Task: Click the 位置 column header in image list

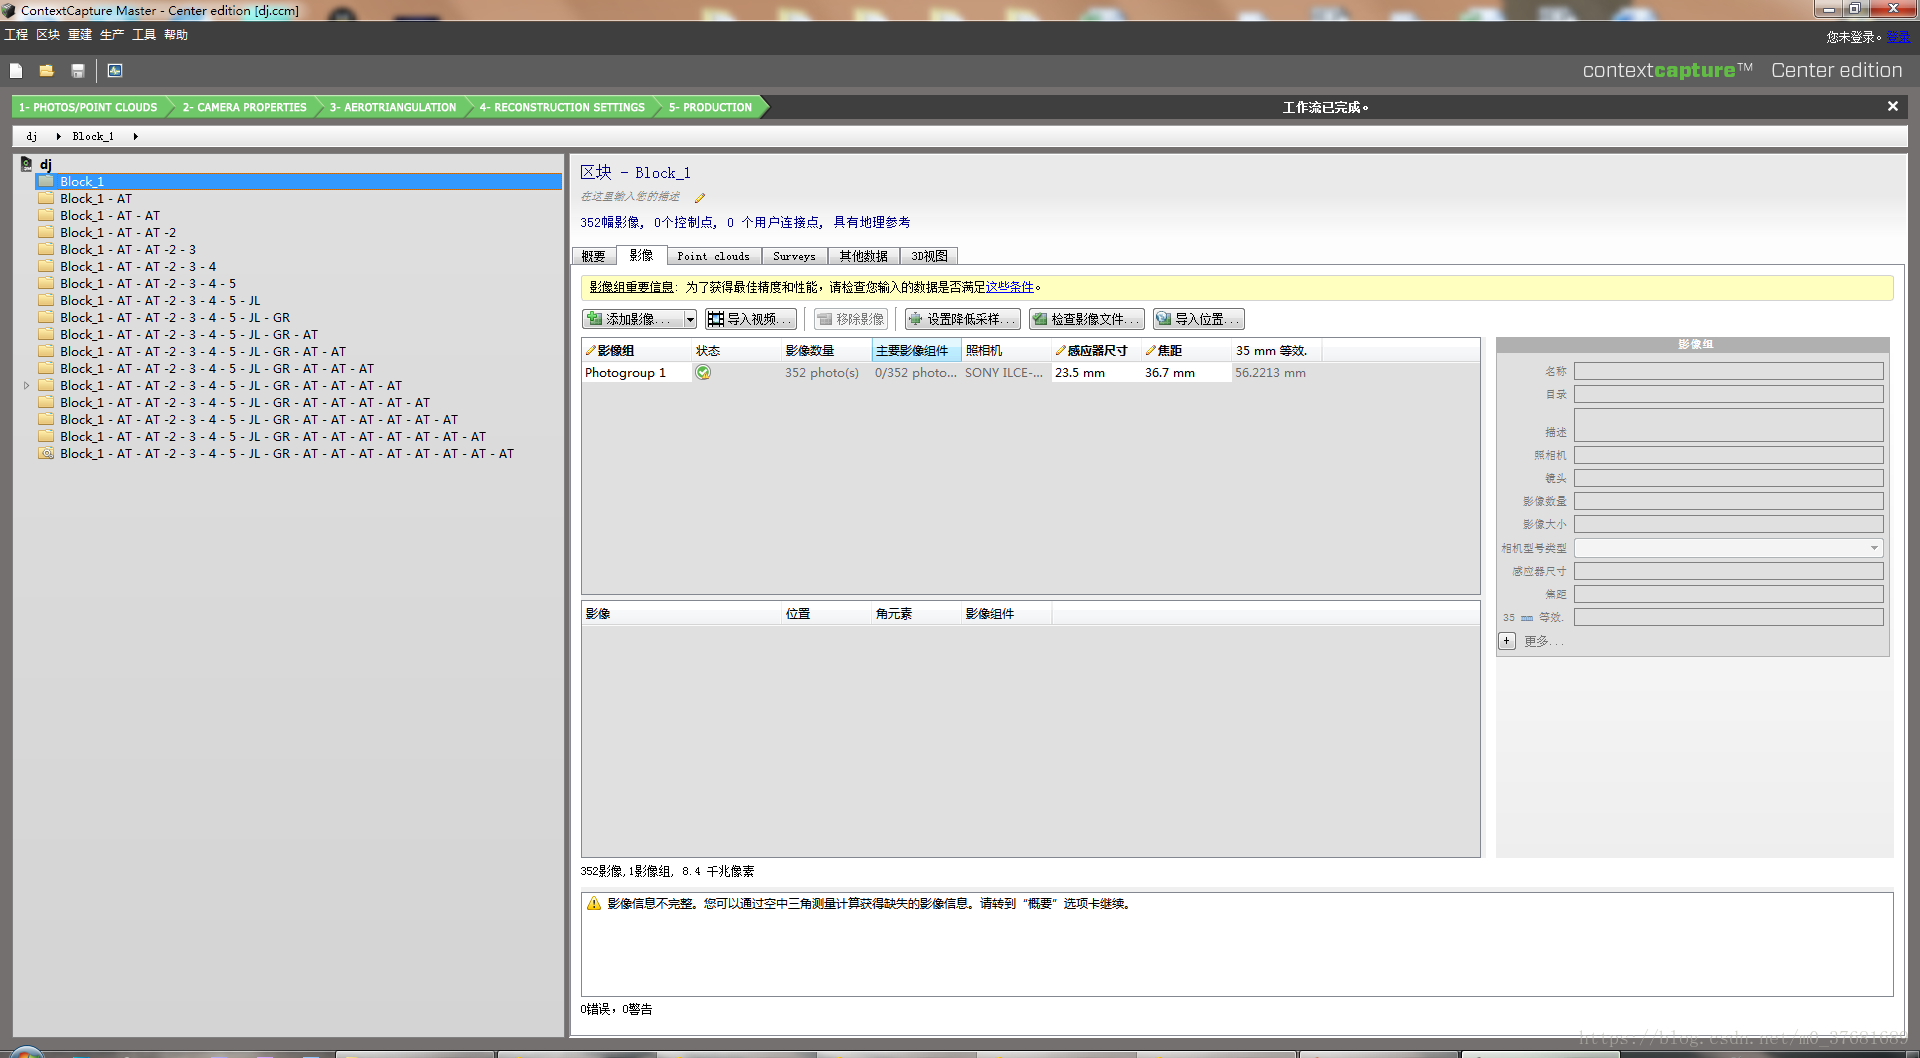Action: click(x=826, y=613)
